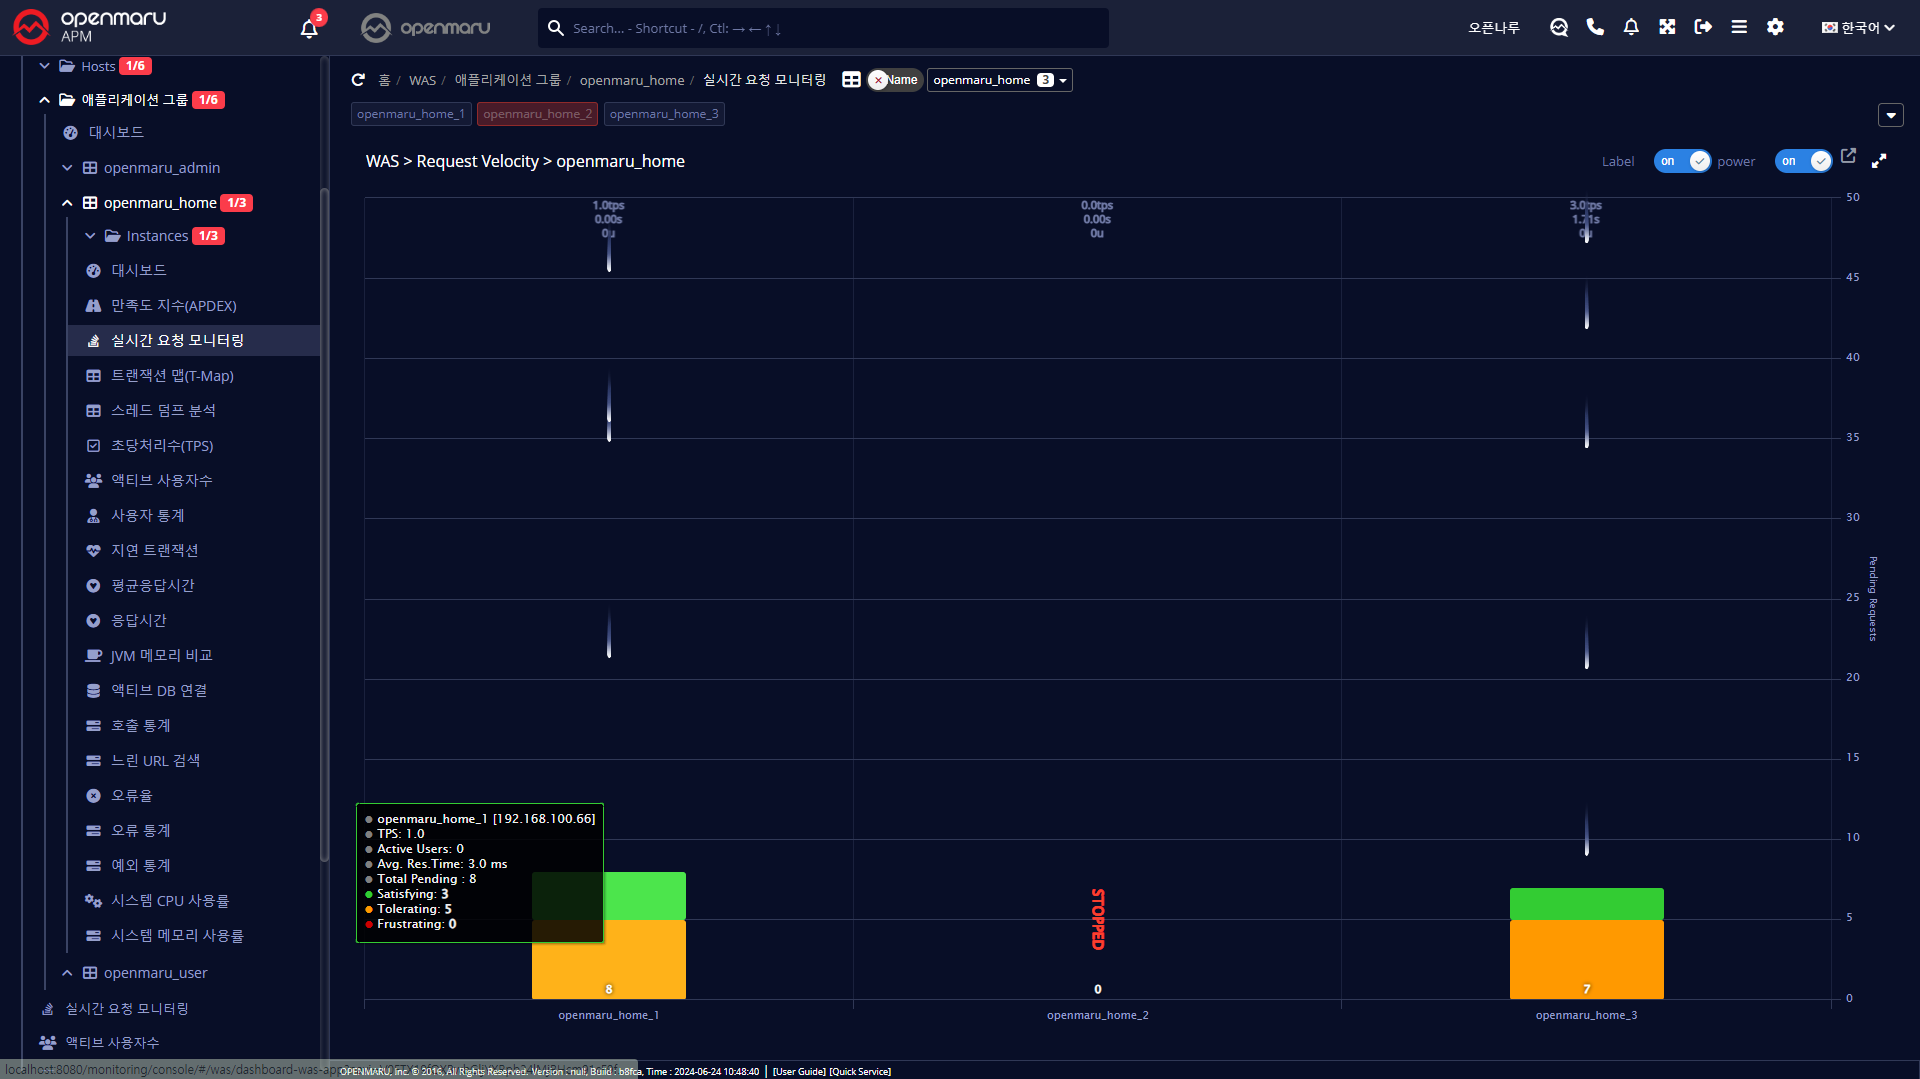Expand chart to fullscreen view
The height and width of the screenshot is (1079, 1920).
pos(1879,161)
